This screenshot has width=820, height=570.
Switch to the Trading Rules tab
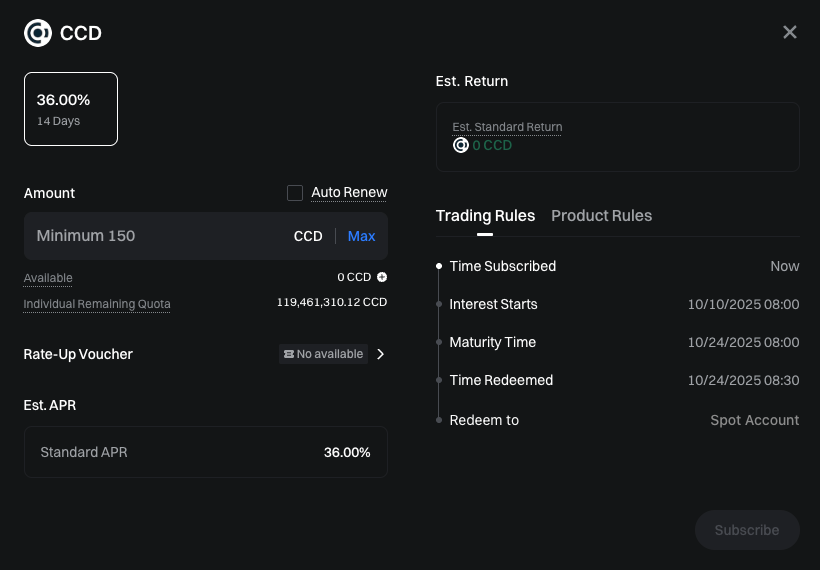tap(485, 216)
